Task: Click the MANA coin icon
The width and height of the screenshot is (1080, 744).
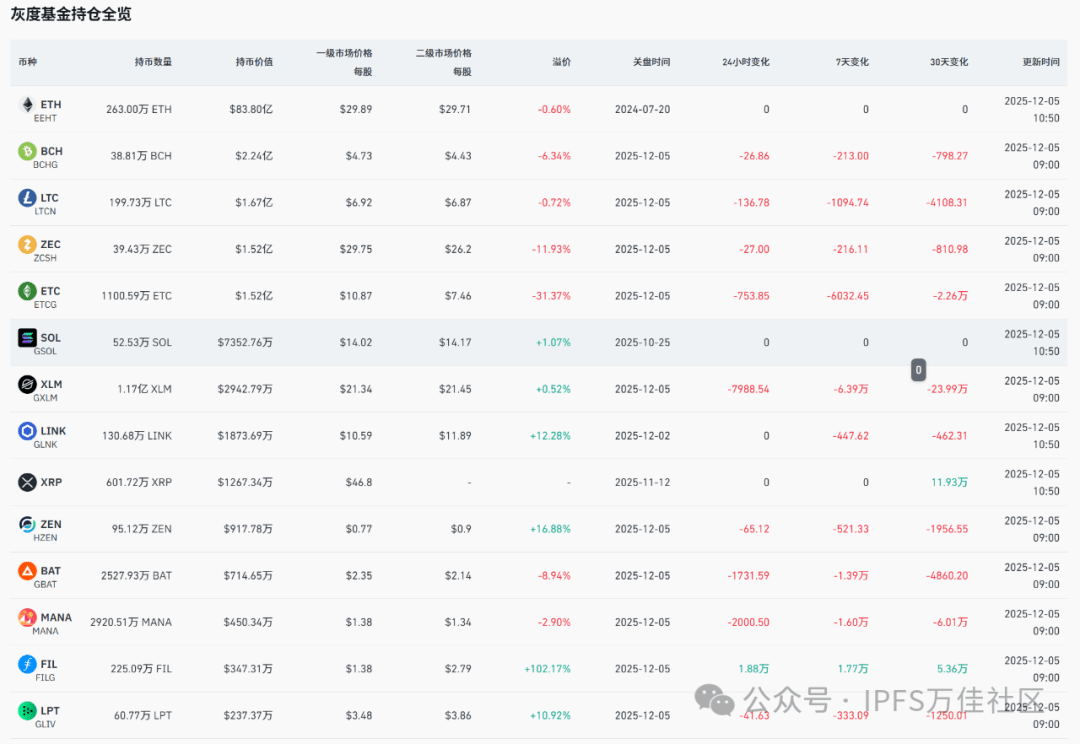Action: [28, 617]
